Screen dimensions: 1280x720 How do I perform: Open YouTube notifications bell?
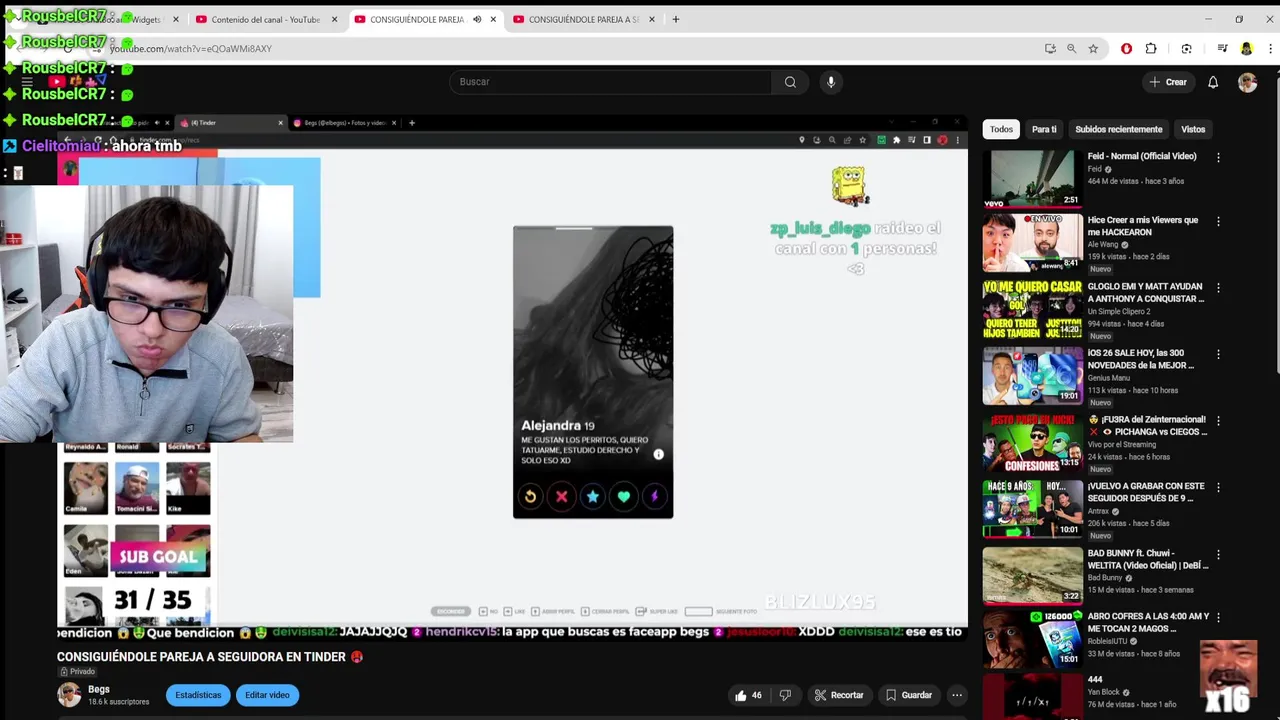(1213, 82)
